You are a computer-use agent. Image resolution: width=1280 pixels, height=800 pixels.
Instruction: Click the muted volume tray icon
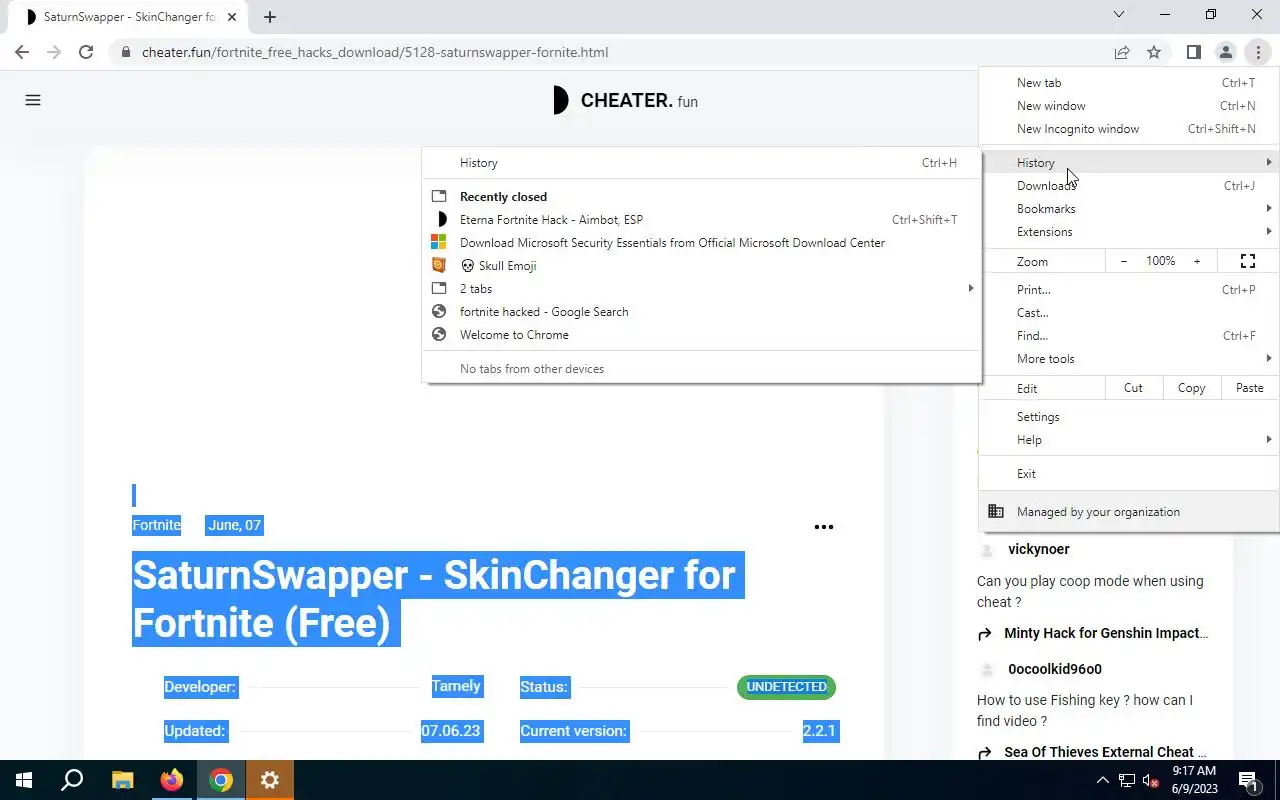[1151, 780]
